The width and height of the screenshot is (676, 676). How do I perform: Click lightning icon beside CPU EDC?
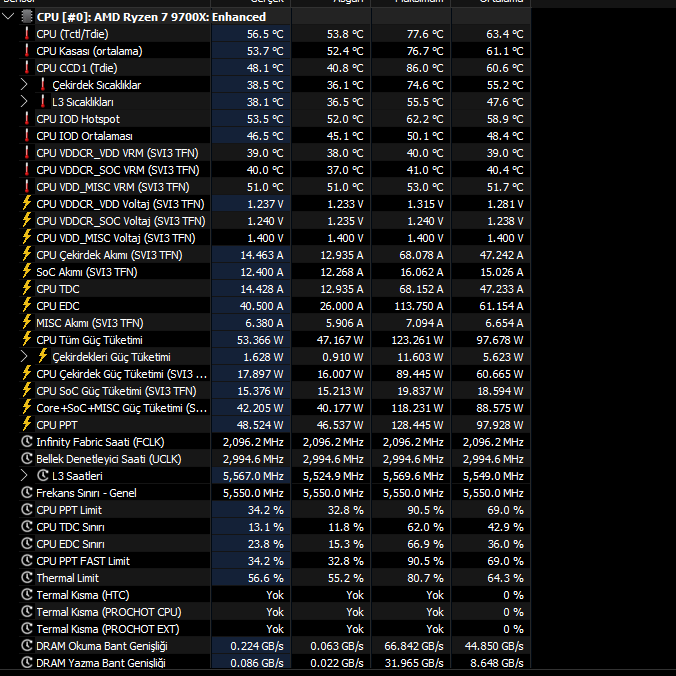pyautogui.click(x=27, y=306)
